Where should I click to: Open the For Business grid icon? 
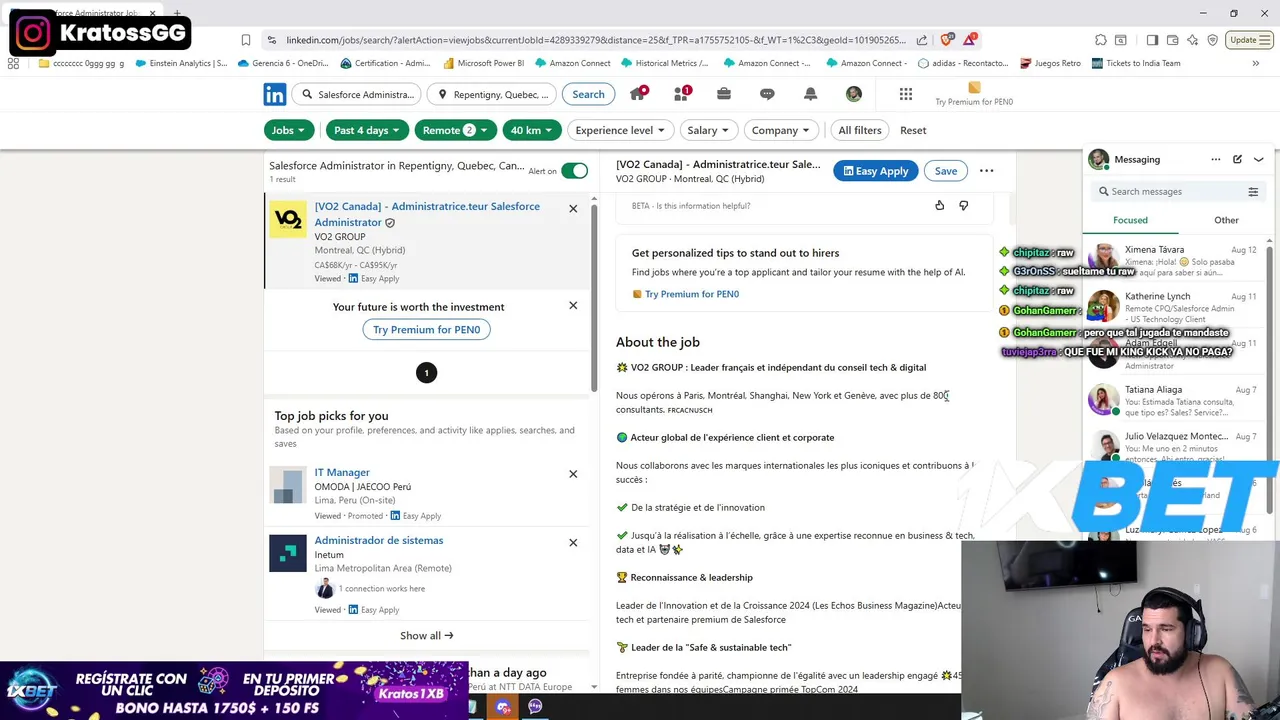[x=906, y=94]
